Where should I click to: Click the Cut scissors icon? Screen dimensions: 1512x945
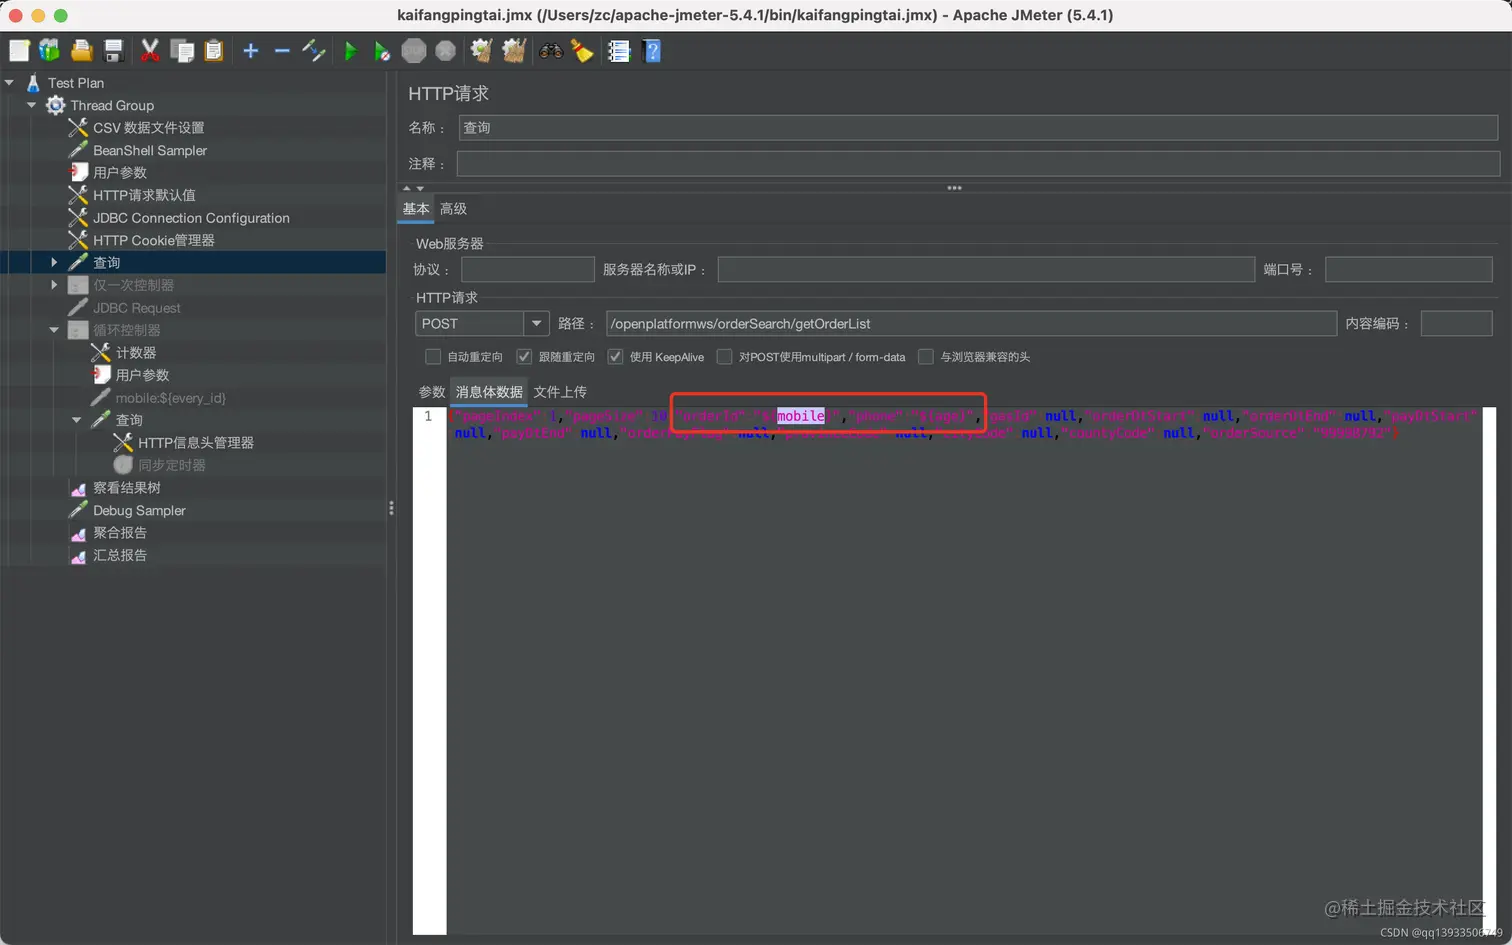(150, 51)
